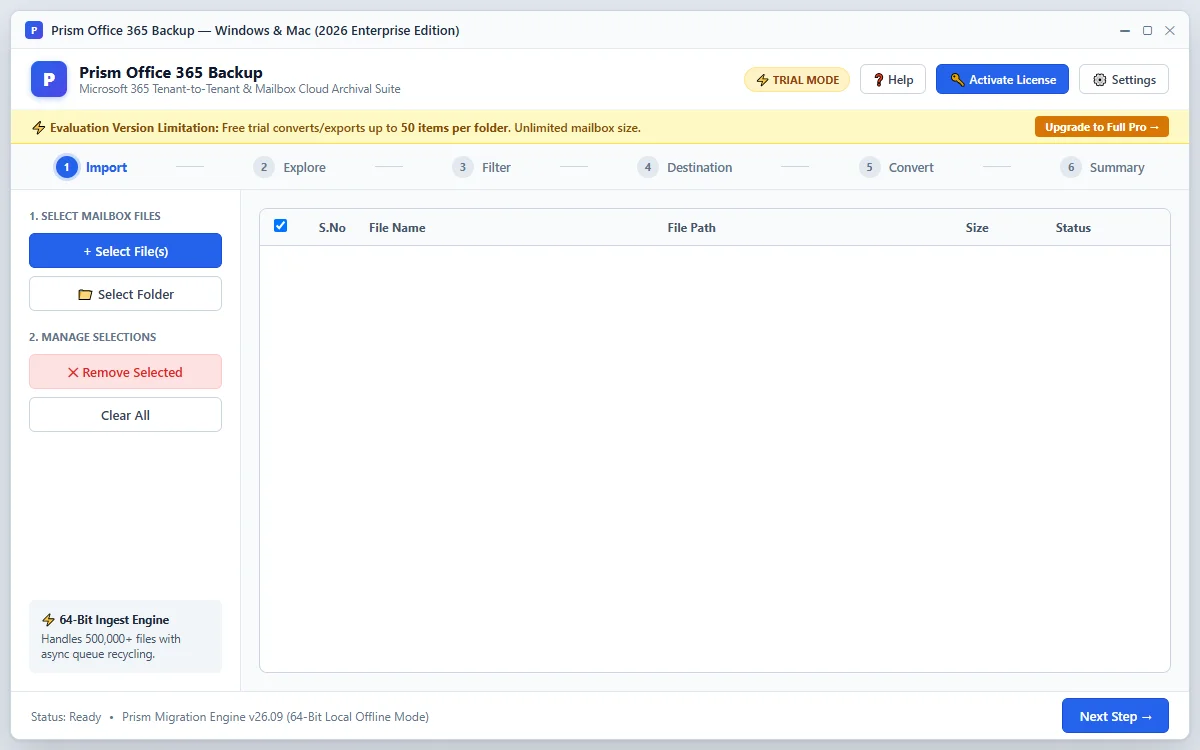Open Settings
This screenshot has width=1200, height=750.
tap(1124, 80)
